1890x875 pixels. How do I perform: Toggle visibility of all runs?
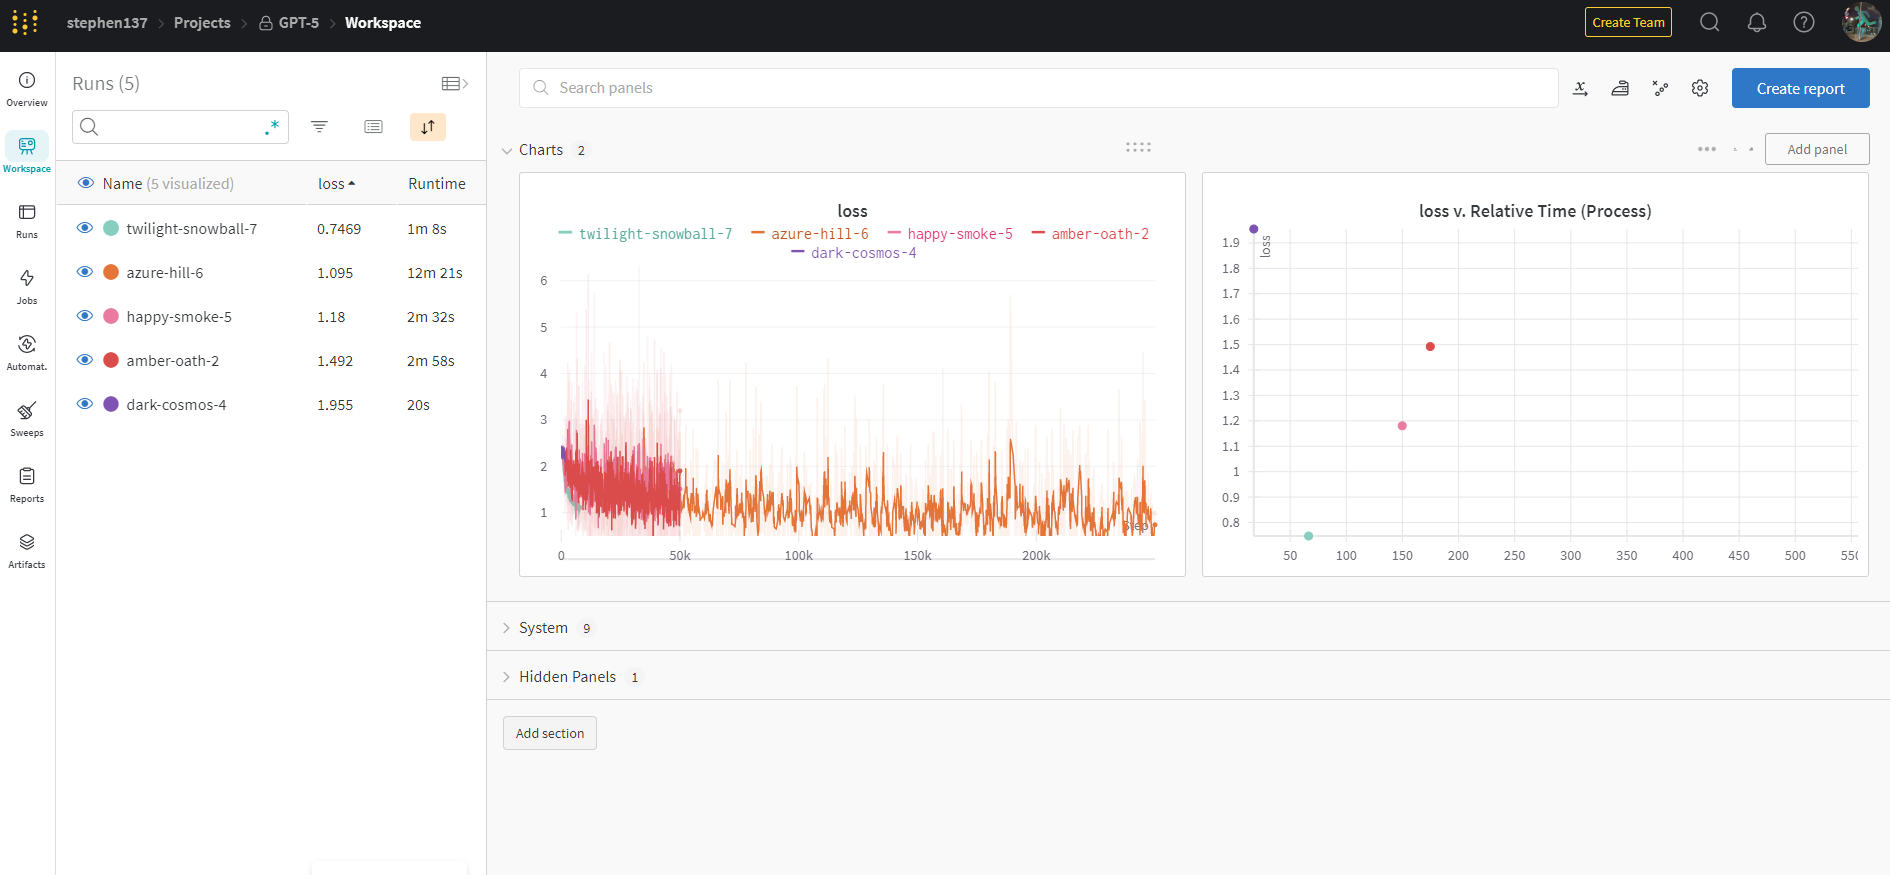tap(86, 183)
